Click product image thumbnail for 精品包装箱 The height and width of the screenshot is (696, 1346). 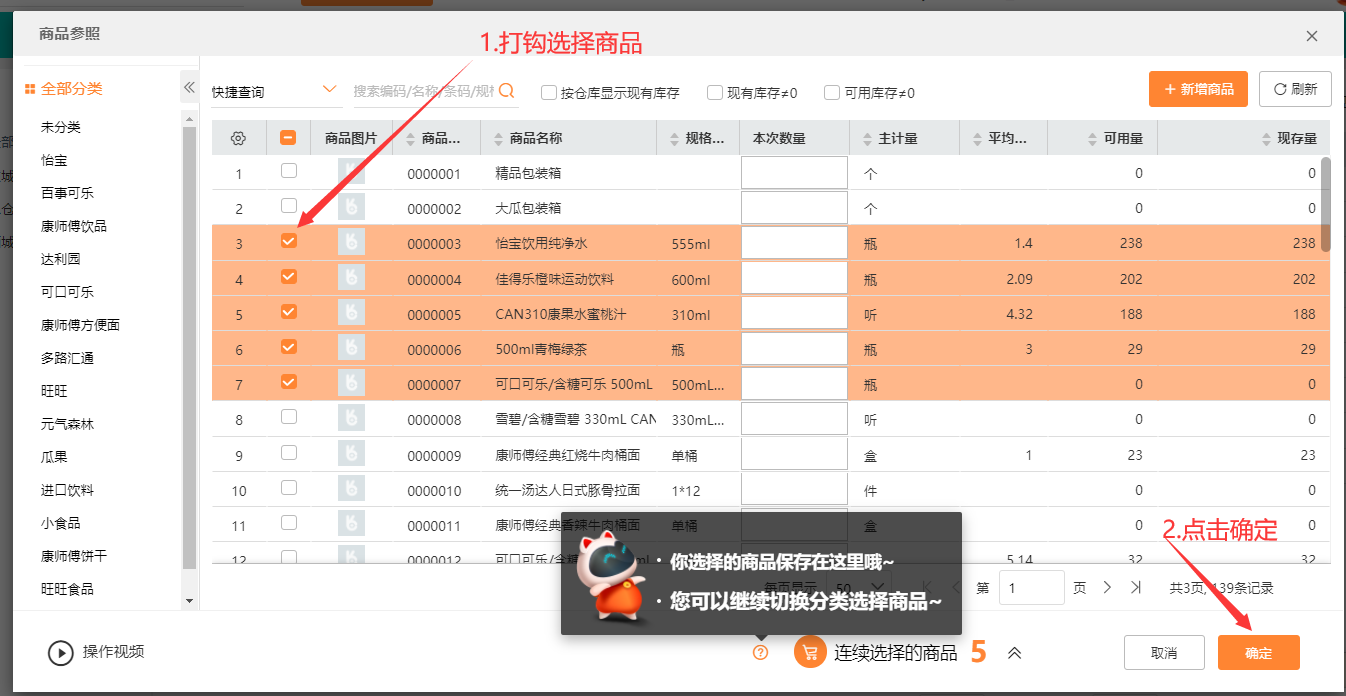coord(351,172)
